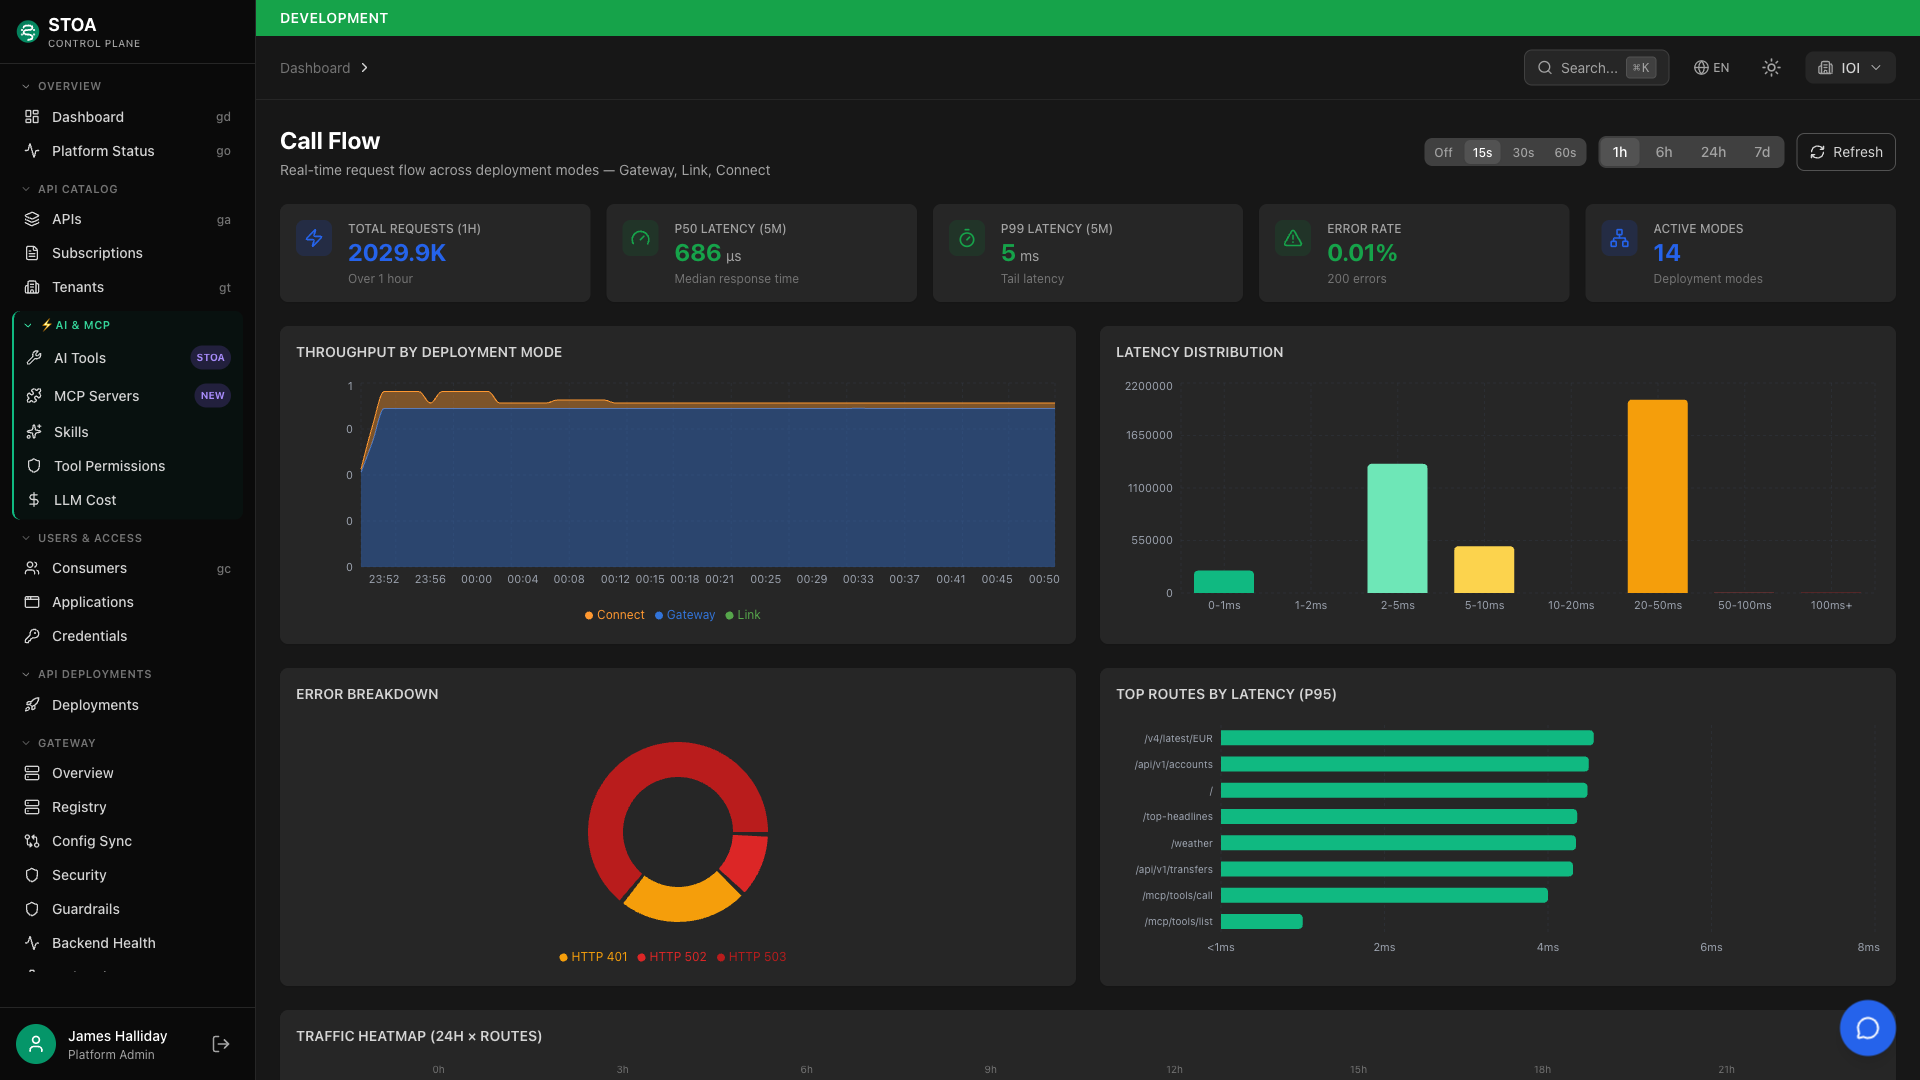Set auto-refresh interval to 60s
The width and height of the screenshot is (1920, 1080).
pos(1565,152)
